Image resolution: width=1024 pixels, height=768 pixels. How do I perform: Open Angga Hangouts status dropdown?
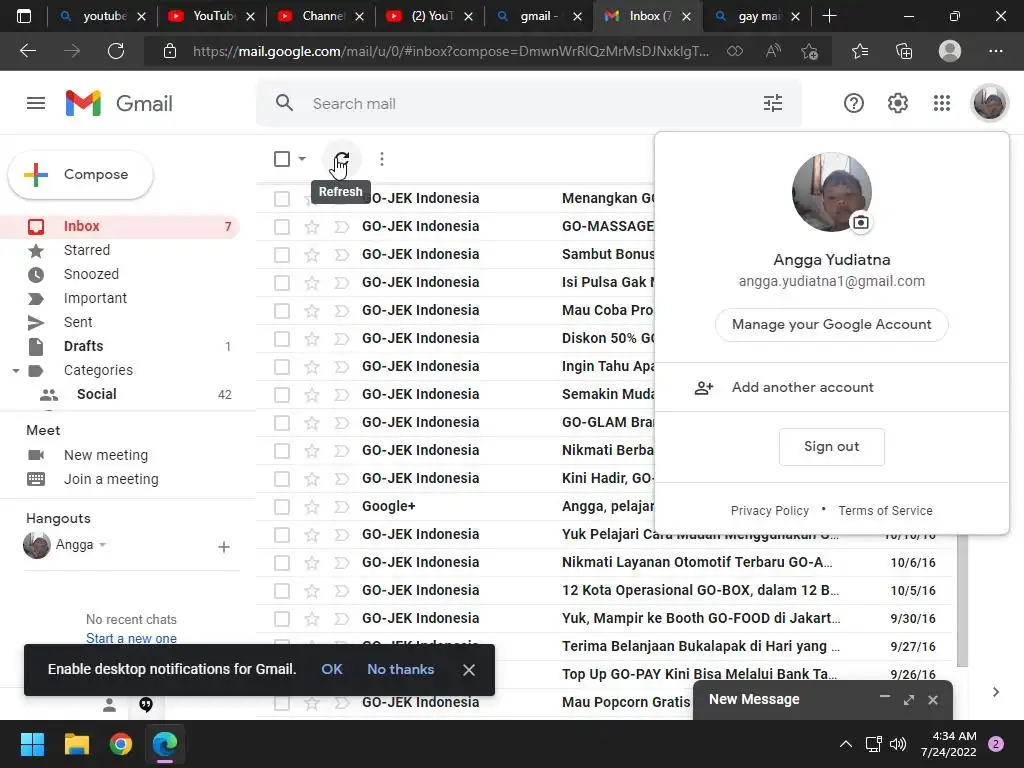pyautogui.click(x=103, y=545)
